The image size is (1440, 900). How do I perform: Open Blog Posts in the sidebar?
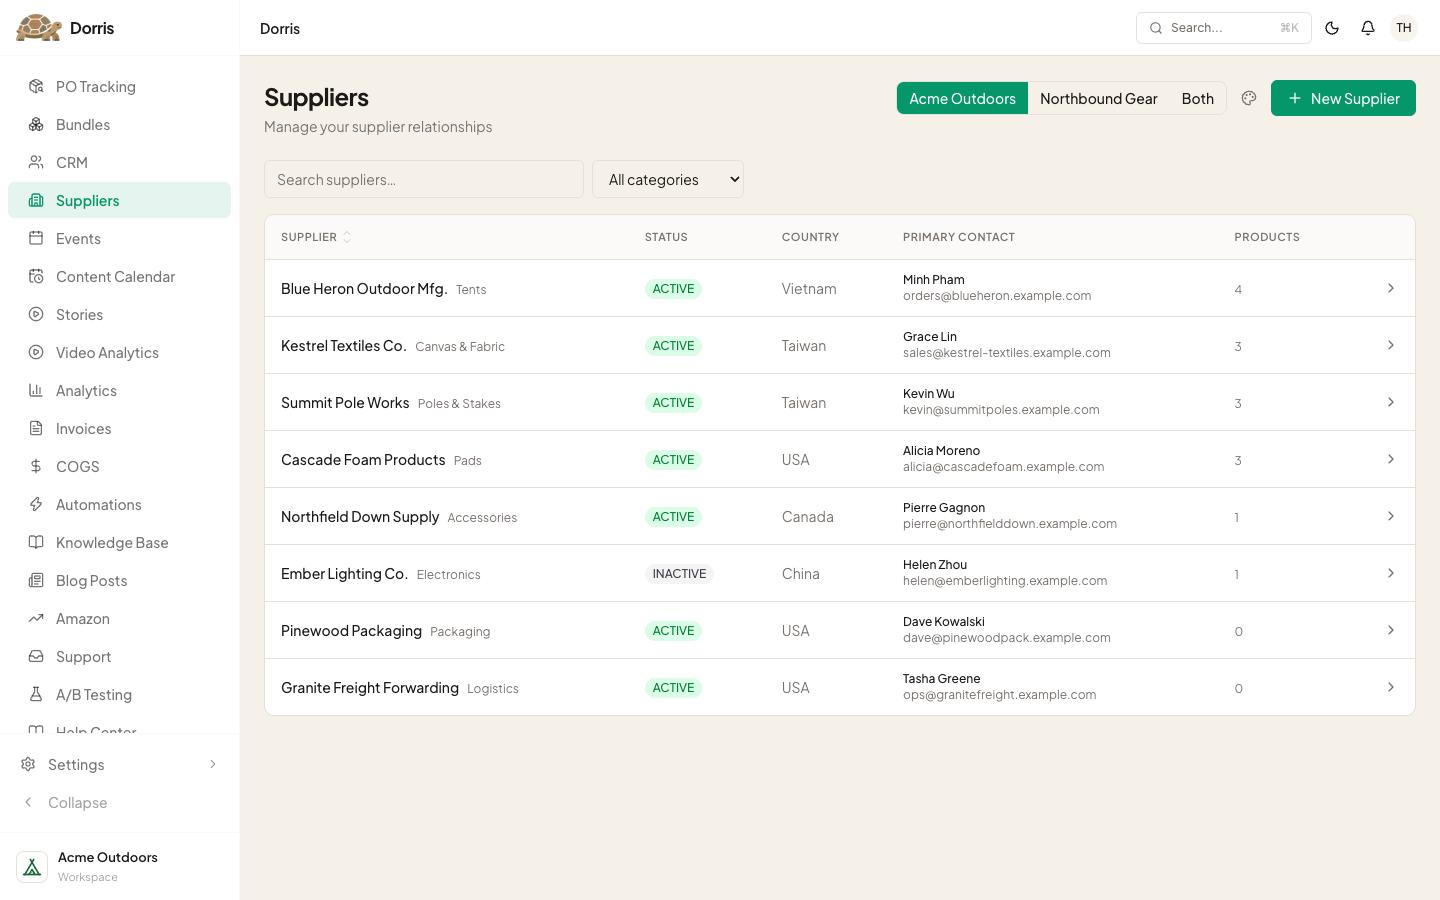click(119, 581)
